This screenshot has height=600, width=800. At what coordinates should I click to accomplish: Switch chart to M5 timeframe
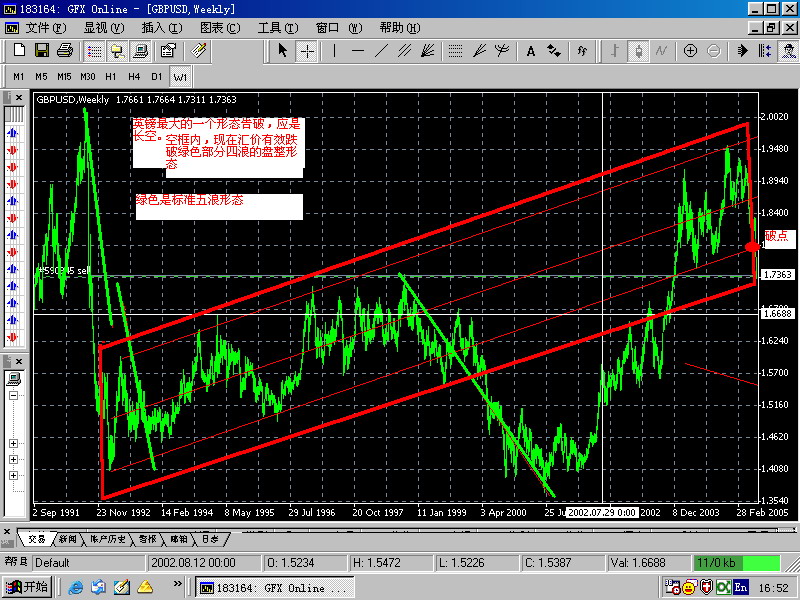[x=41, y=77]
